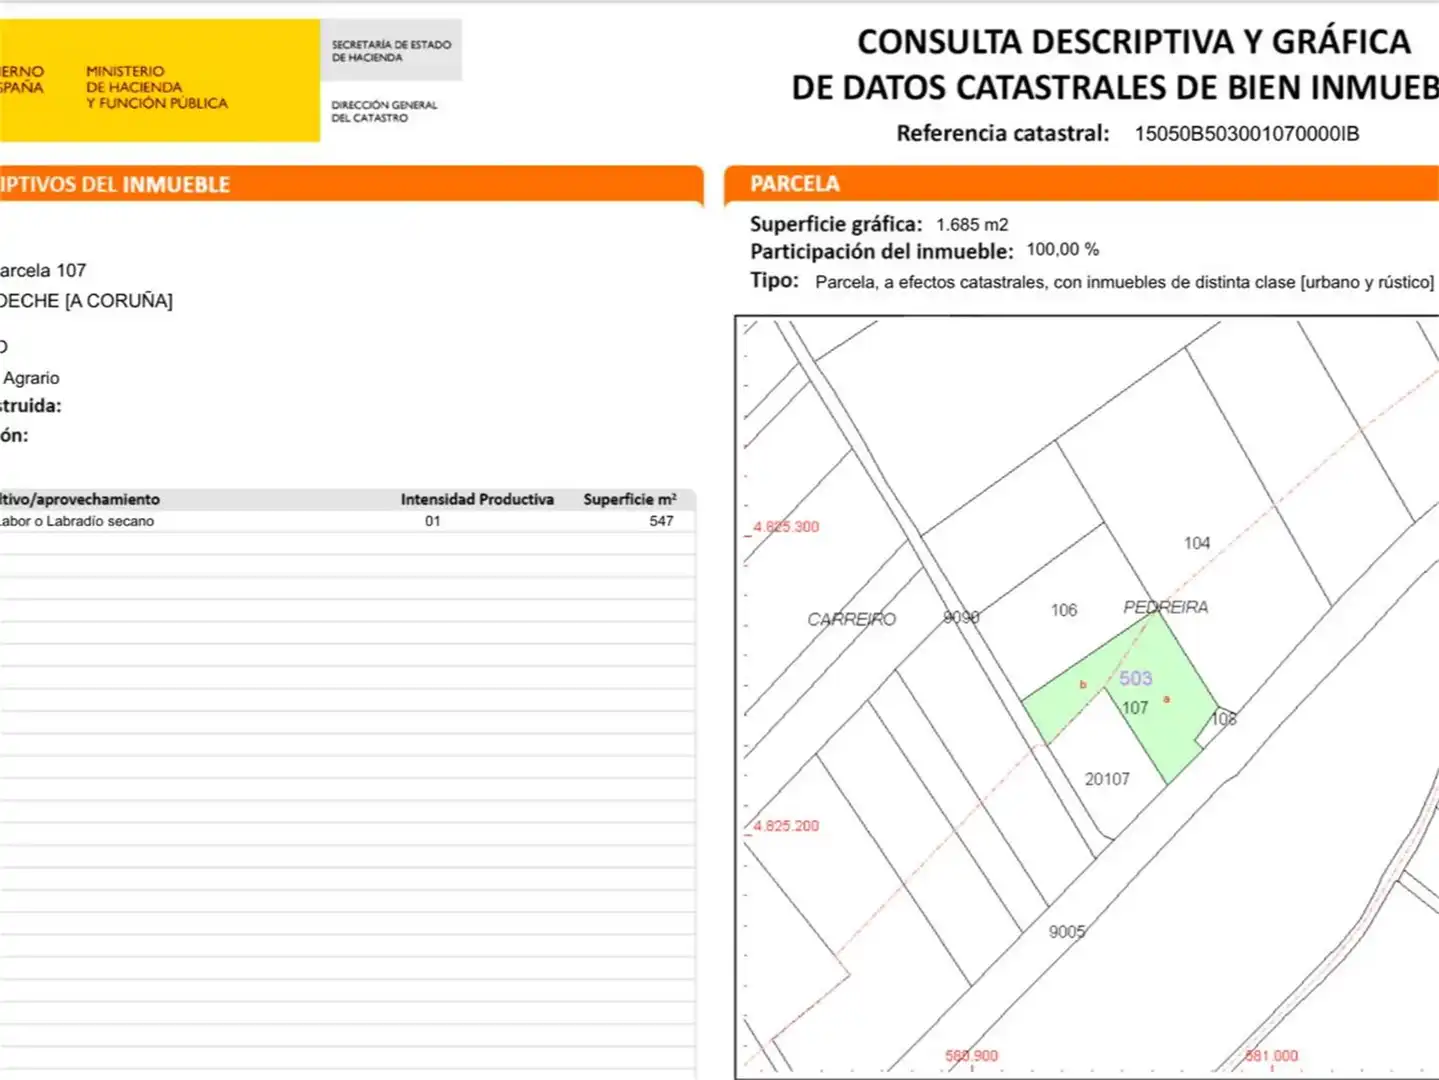Click parcel label 107 on the map
The height and width of the screenshot is (1080, 1439).
pyautogui.click(x=1134, y=708)
